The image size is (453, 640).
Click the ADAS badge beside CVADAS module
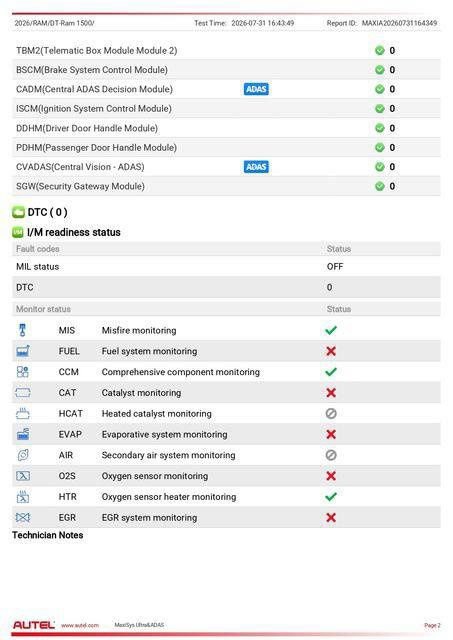[256, 167]
